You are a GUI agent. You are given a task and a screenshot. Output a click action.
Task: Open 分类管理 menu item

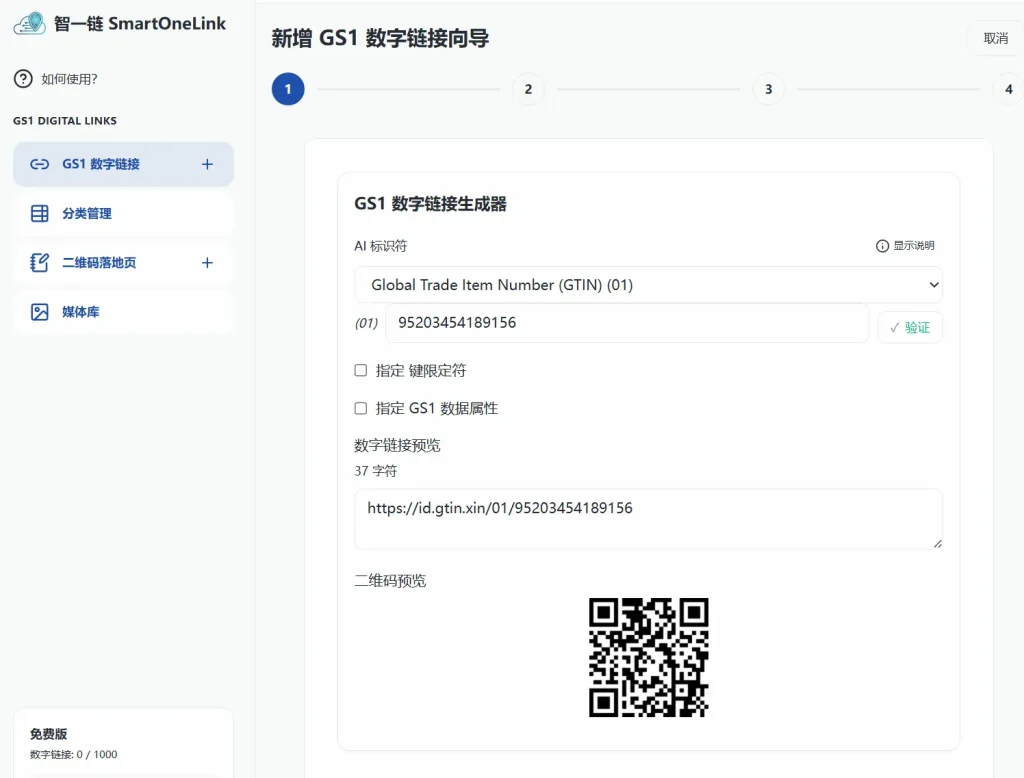(123, 214)
